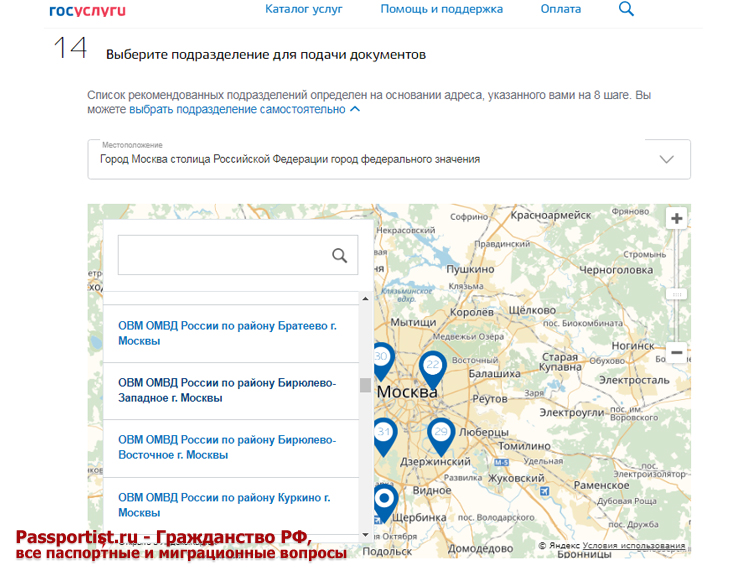Image resolution: width=749 pixels, height=567 pixels.
Task: Open Яндекс Условия использования link
Action: 634,545
